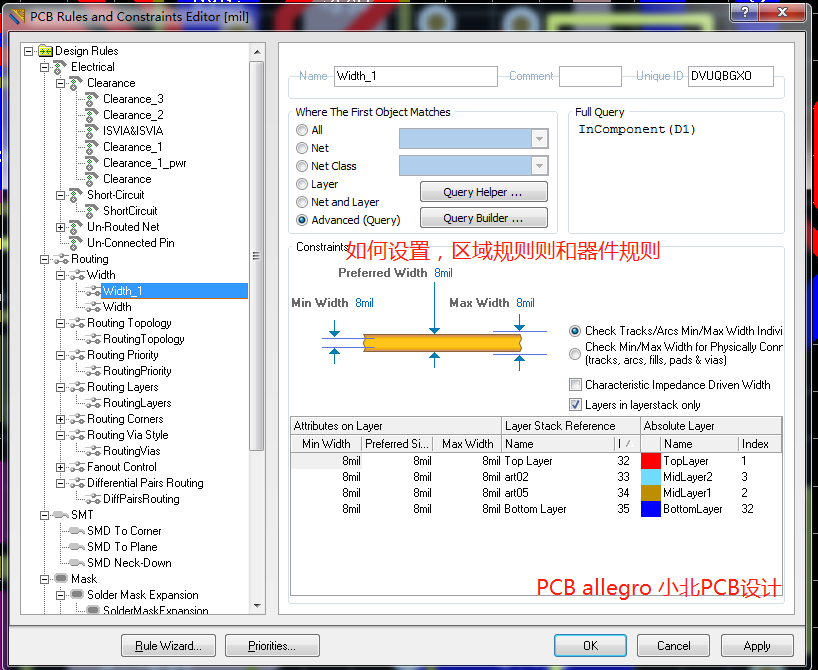Screen dimensions: 818x670
Task: Click the SMT category icon
Action: tap(61, 515)
